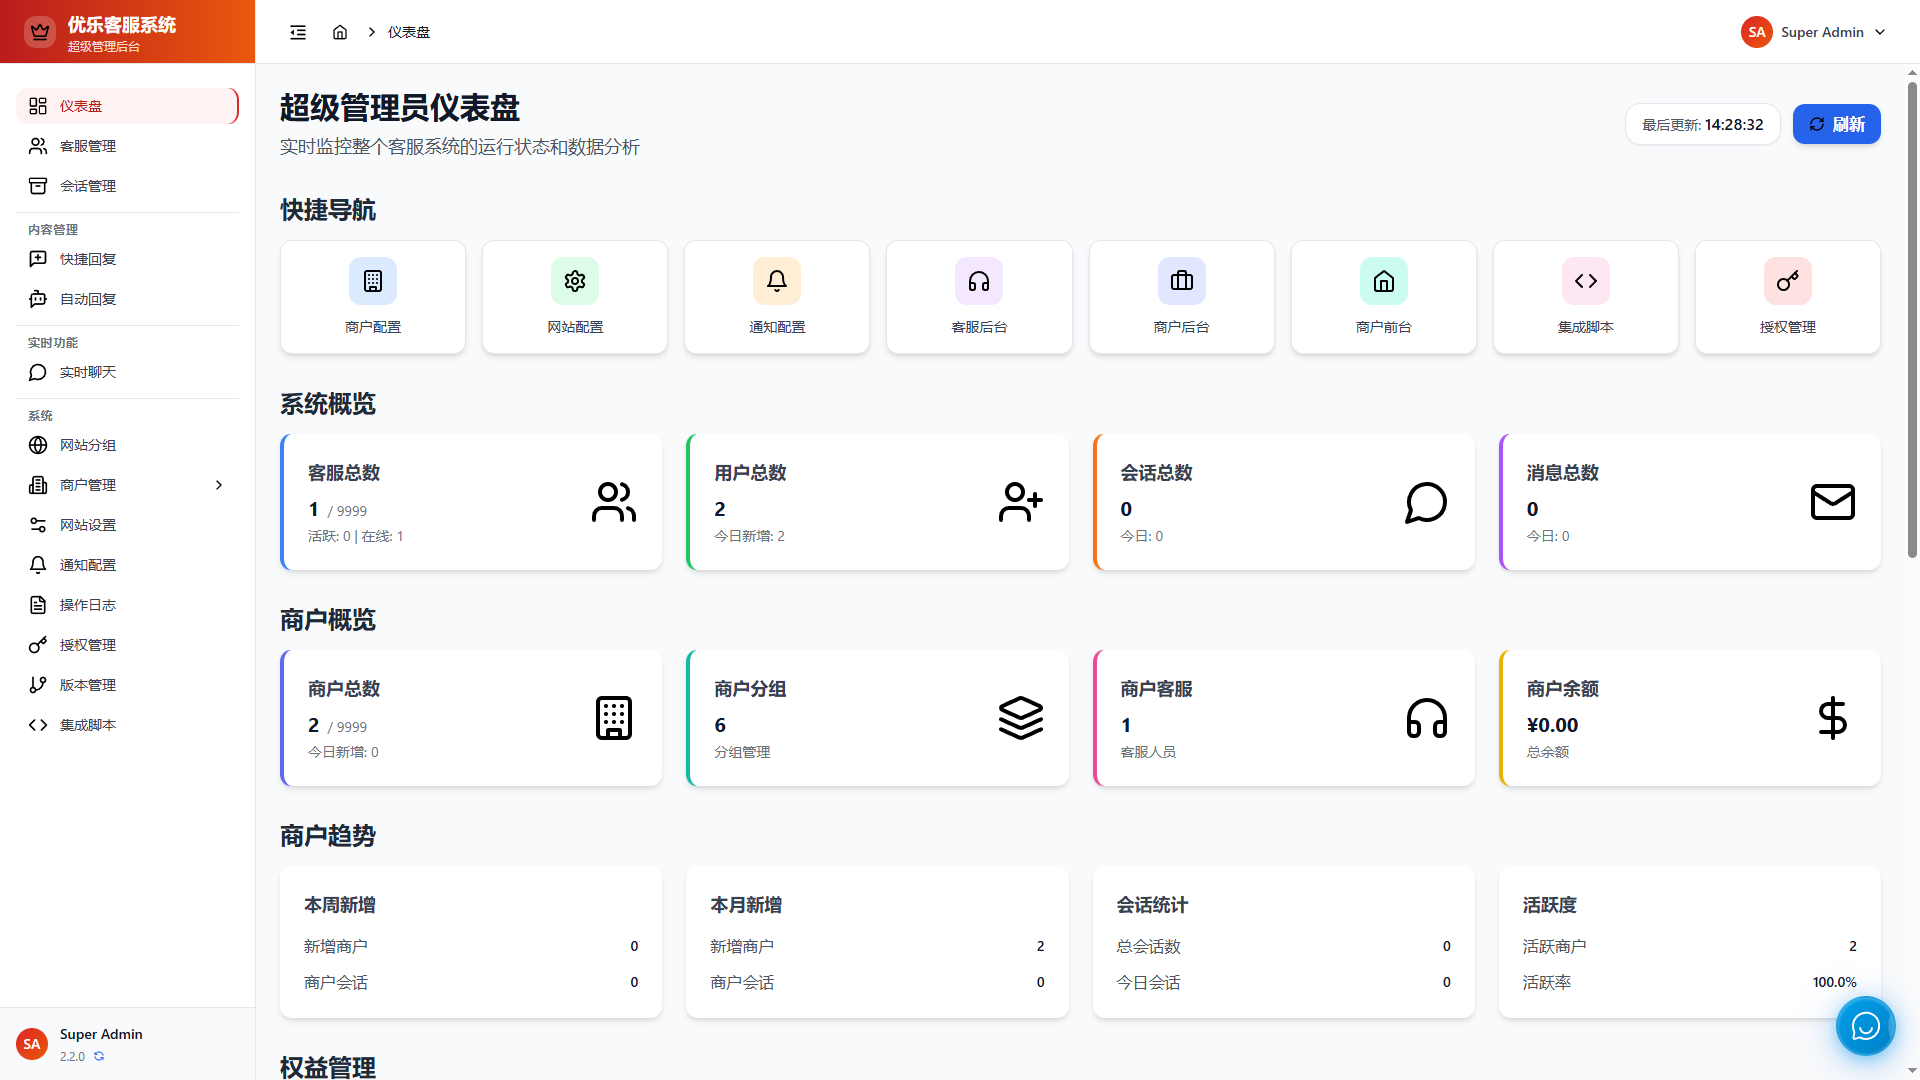
Task: Open 商户前台 via the house icon
Action: click(1383, 281)
